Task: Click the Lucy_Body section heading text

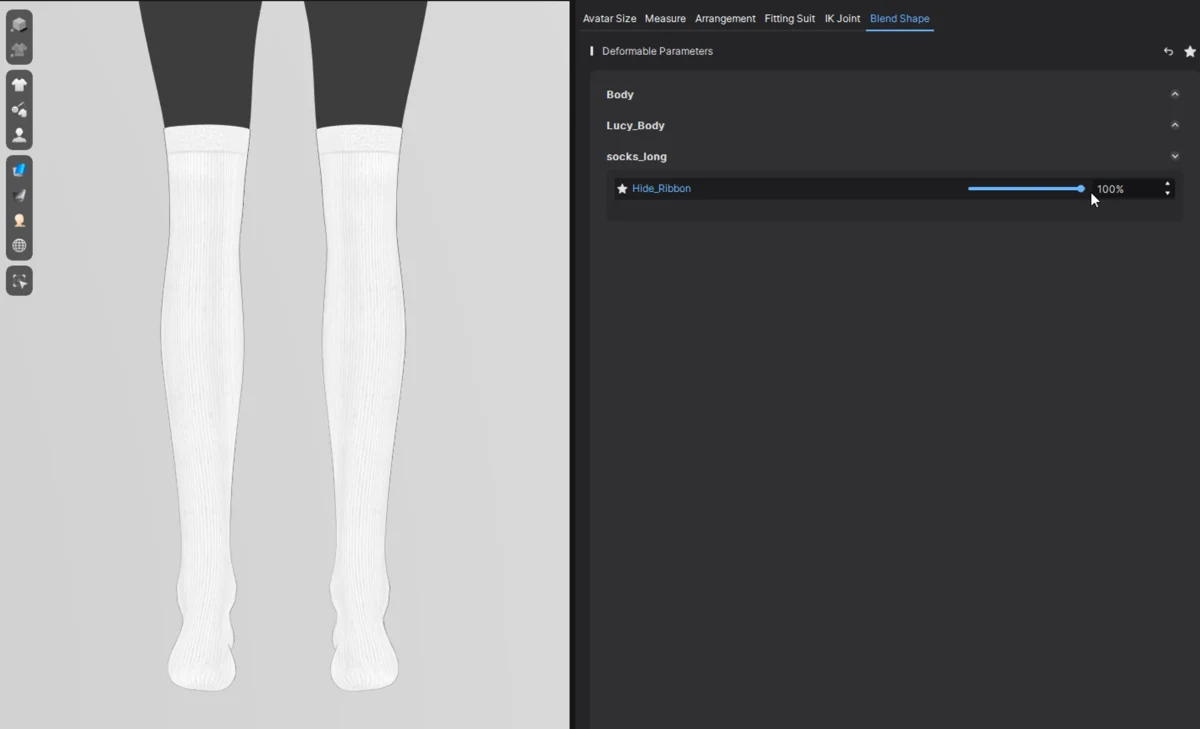Action: [x=635, y=125]
